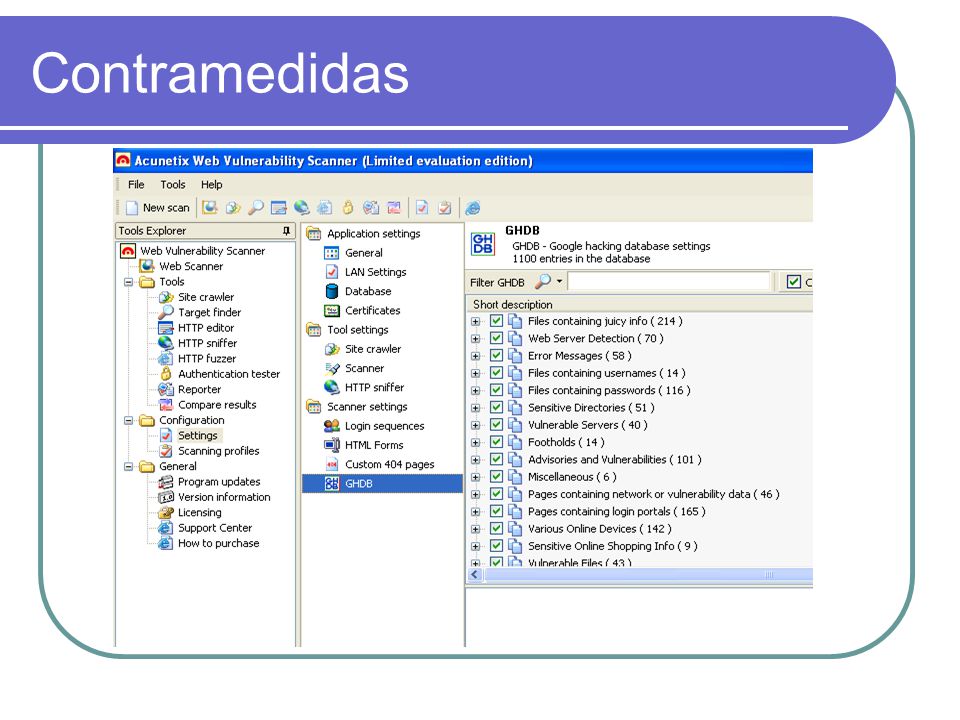Viewport: 960px width, 720px height.
Task: Open the Tools menu
Action: (173, 184)
